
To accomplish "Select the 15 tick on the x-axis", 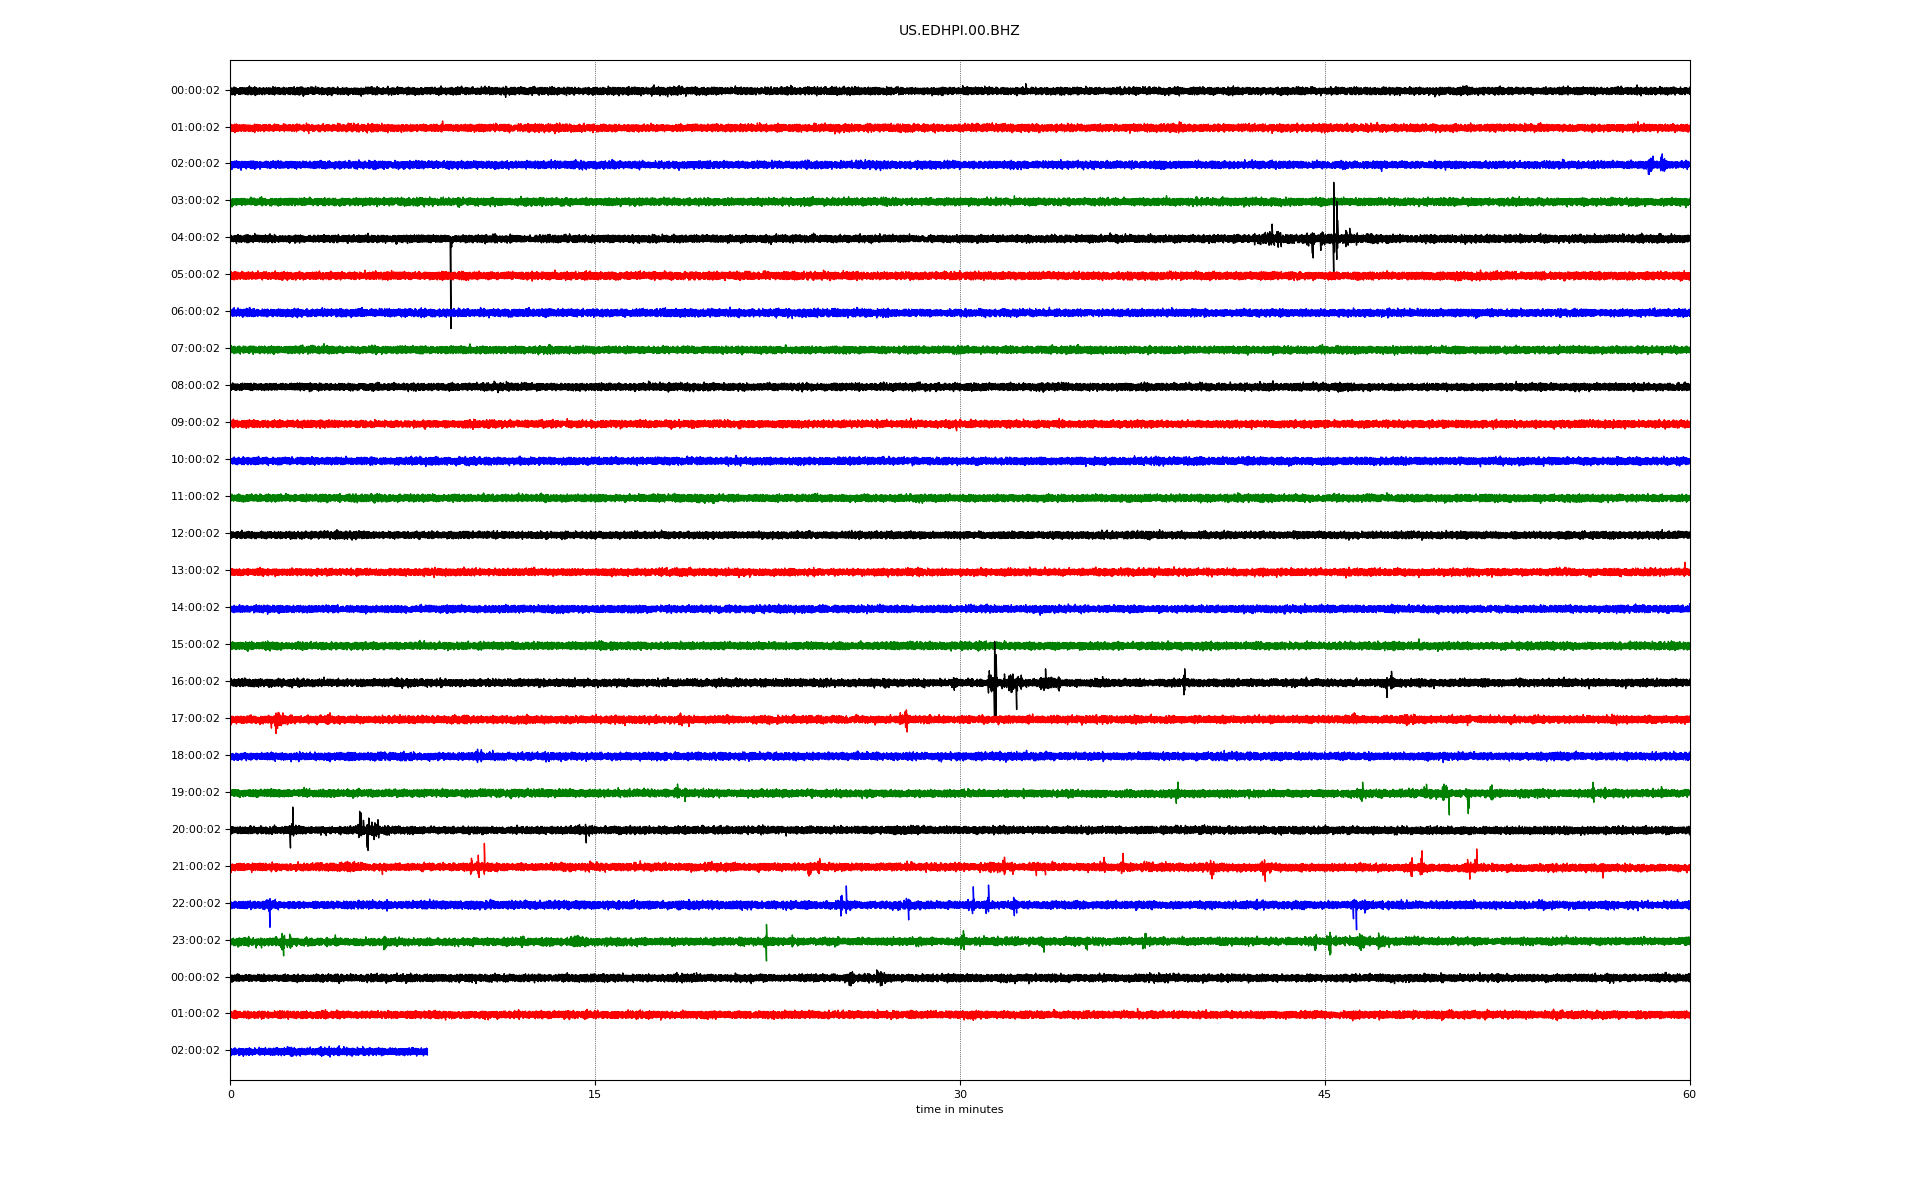I will 595,1094.
